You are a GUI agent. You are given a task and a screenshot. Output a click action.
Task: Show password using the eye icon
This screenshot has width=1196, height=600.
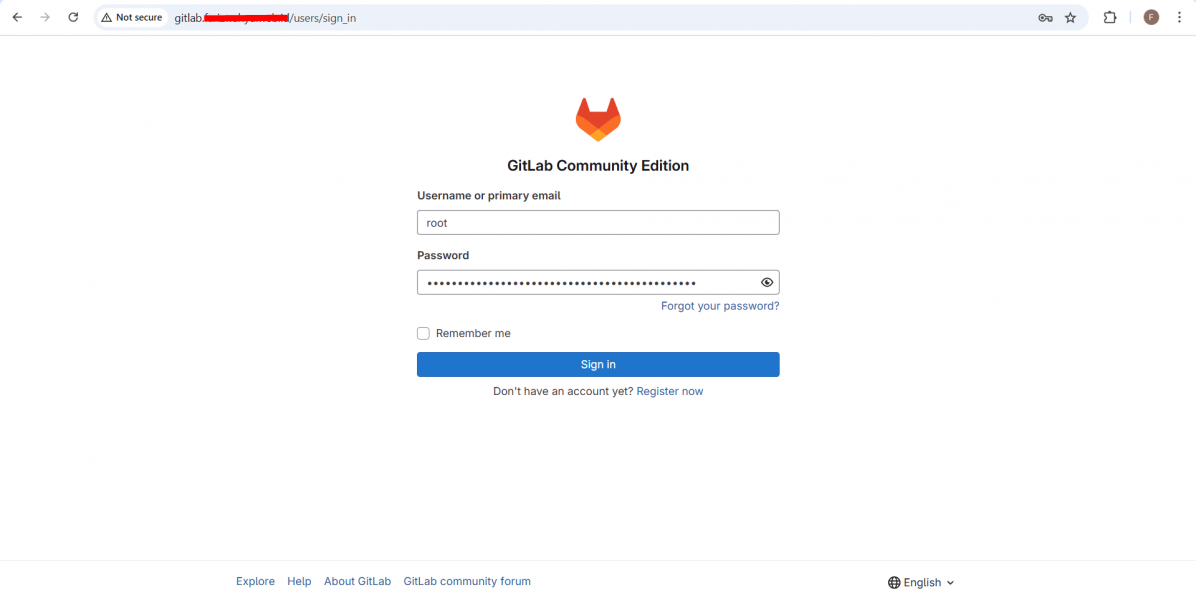point(767,283)
